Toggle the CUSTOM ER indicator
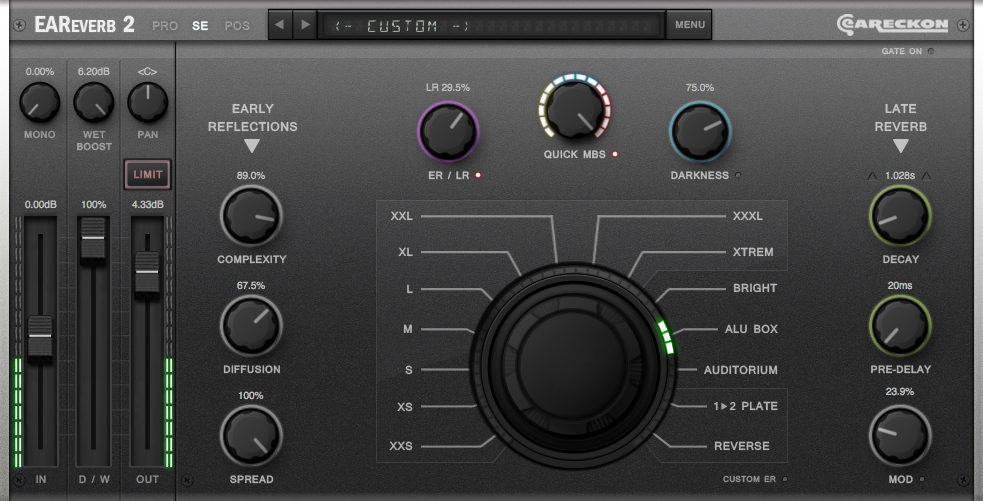The image size is (983, 501). pyautogui.click(x=784, y=479)
